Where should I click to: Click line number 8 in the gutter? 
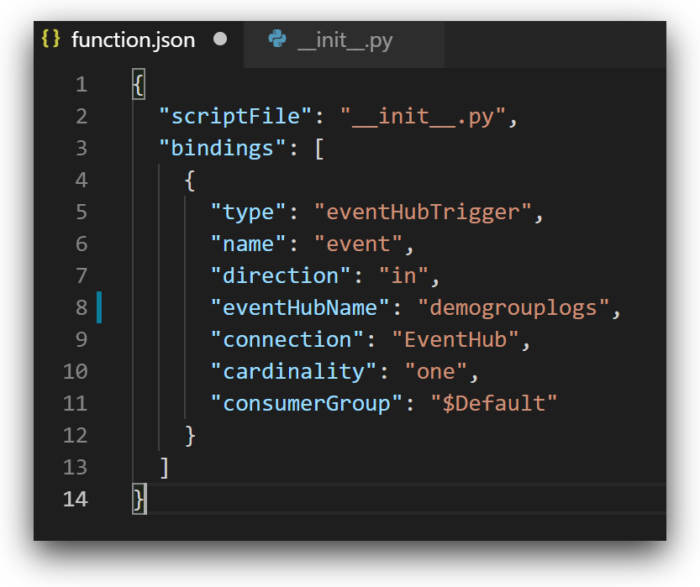81,307
